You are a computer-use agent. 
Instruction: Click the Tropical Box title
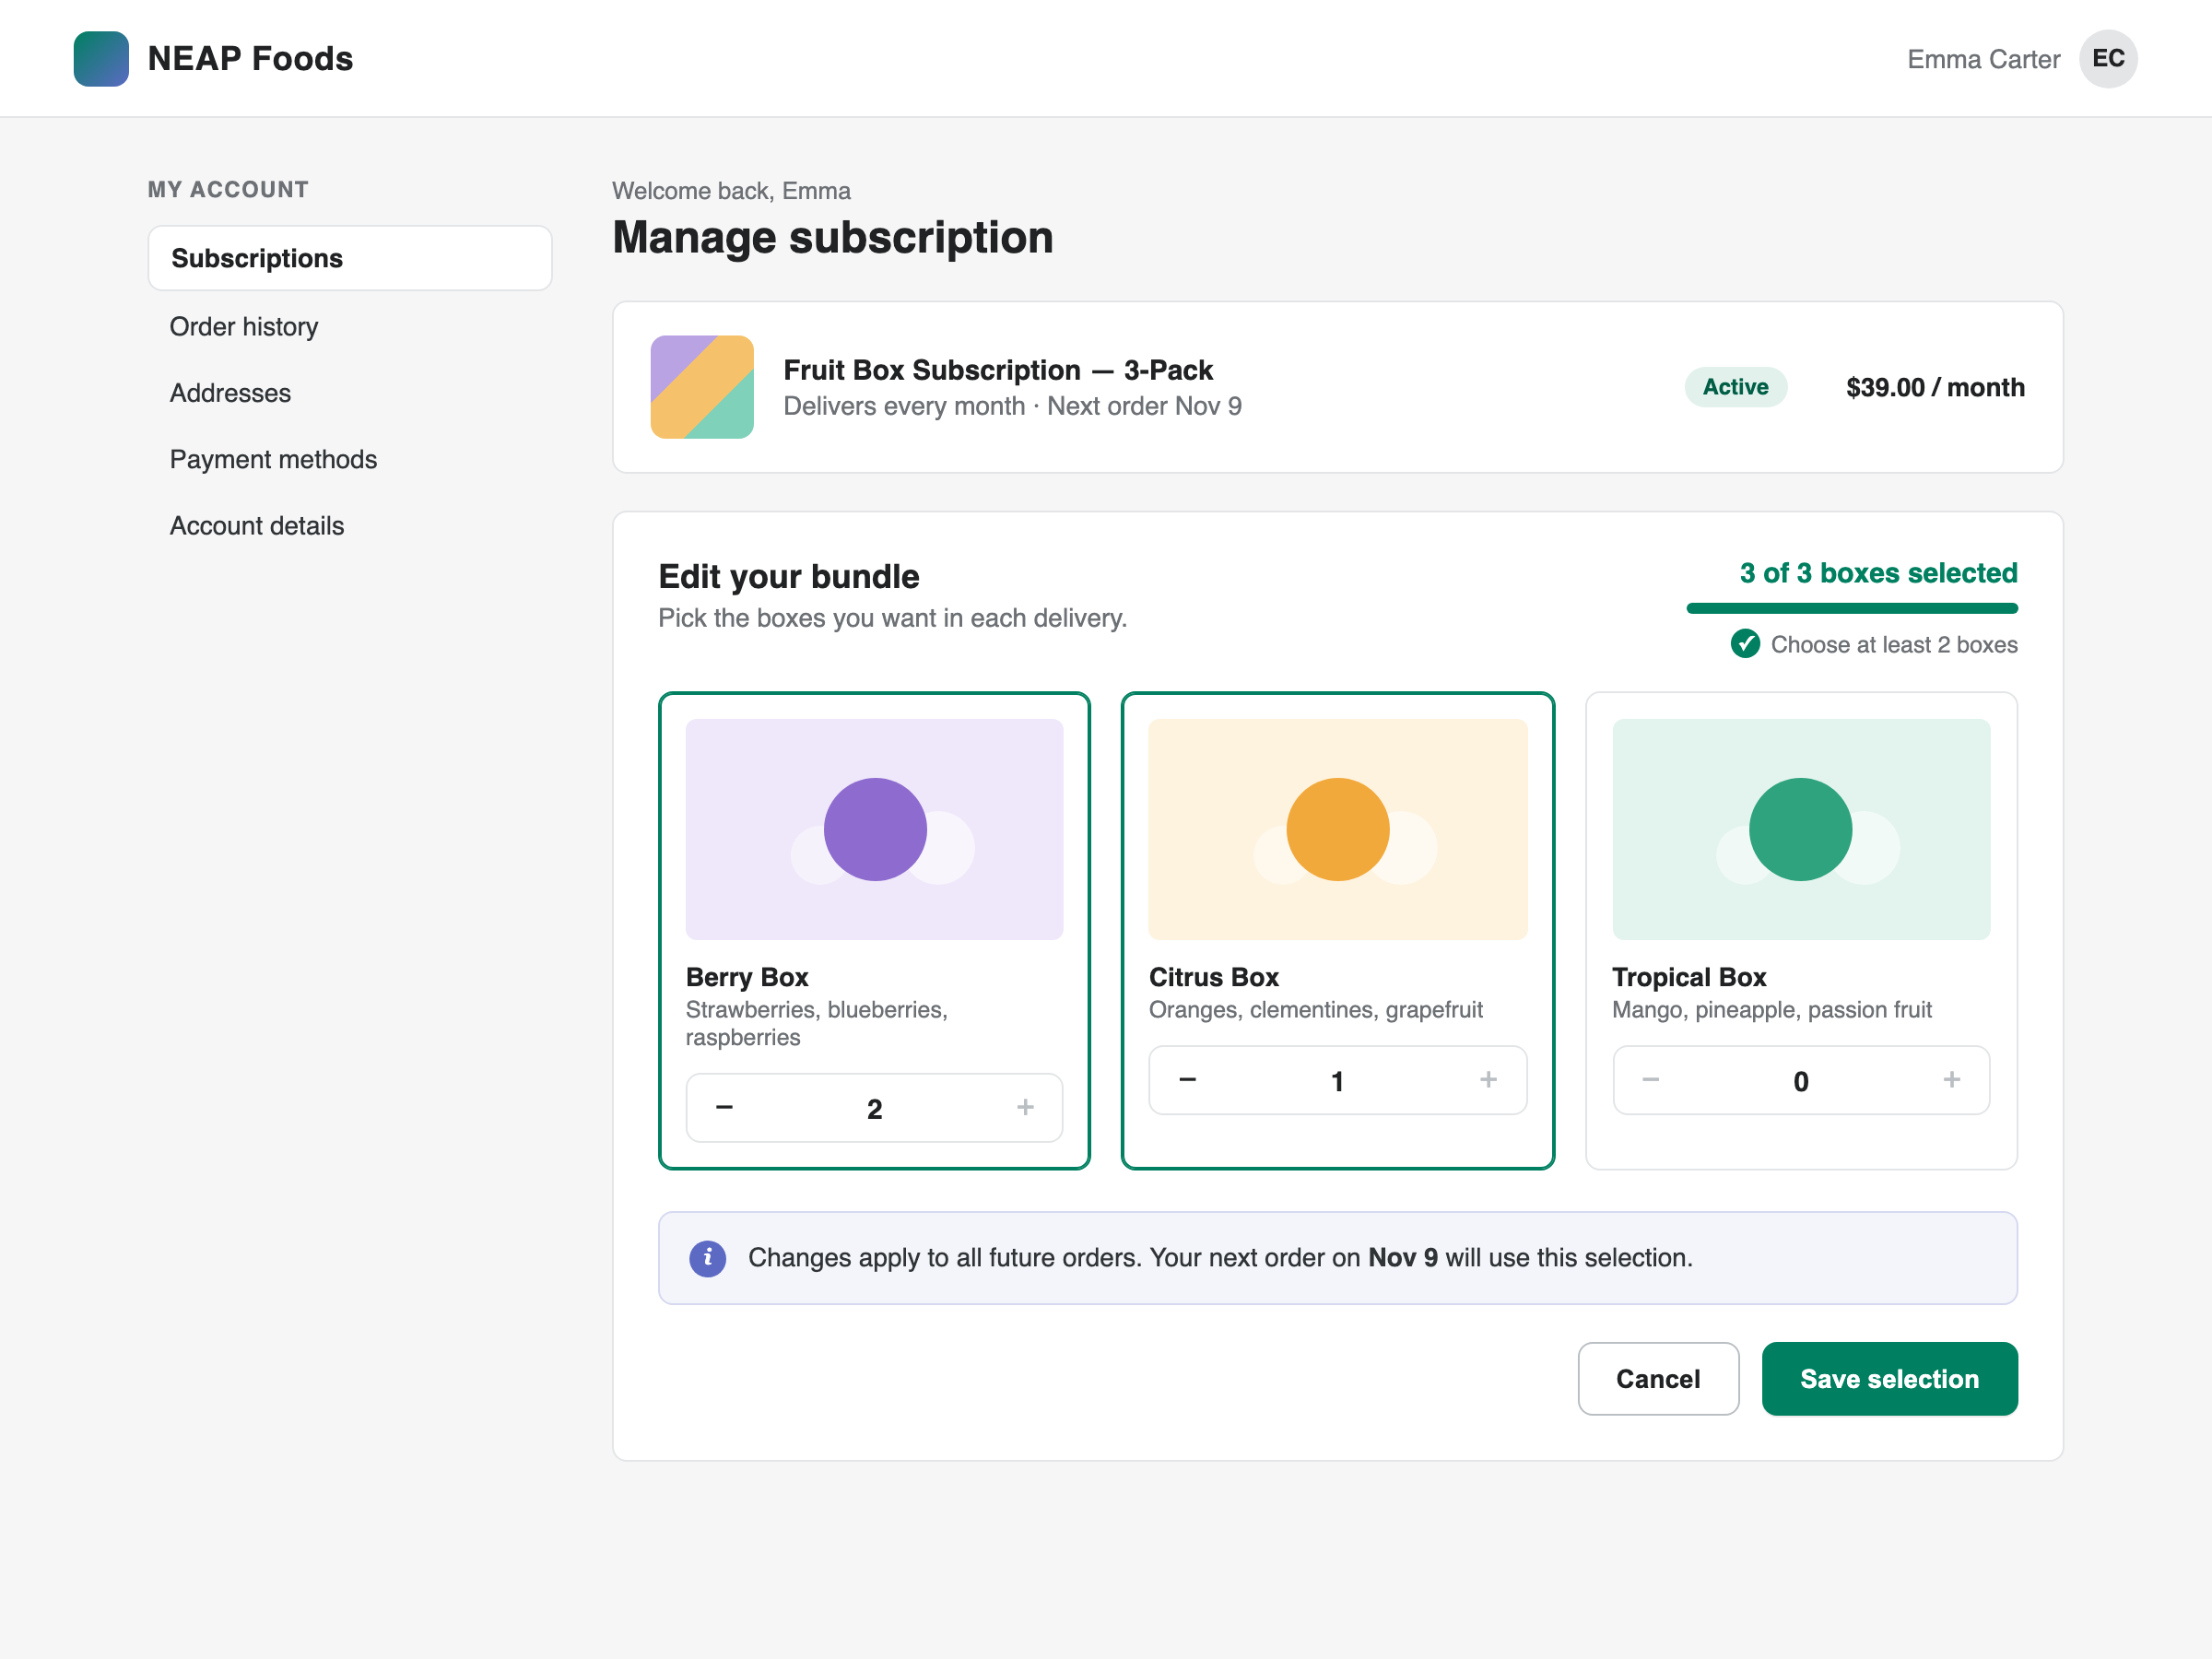pyautogui.click(x=1689, y=977)
